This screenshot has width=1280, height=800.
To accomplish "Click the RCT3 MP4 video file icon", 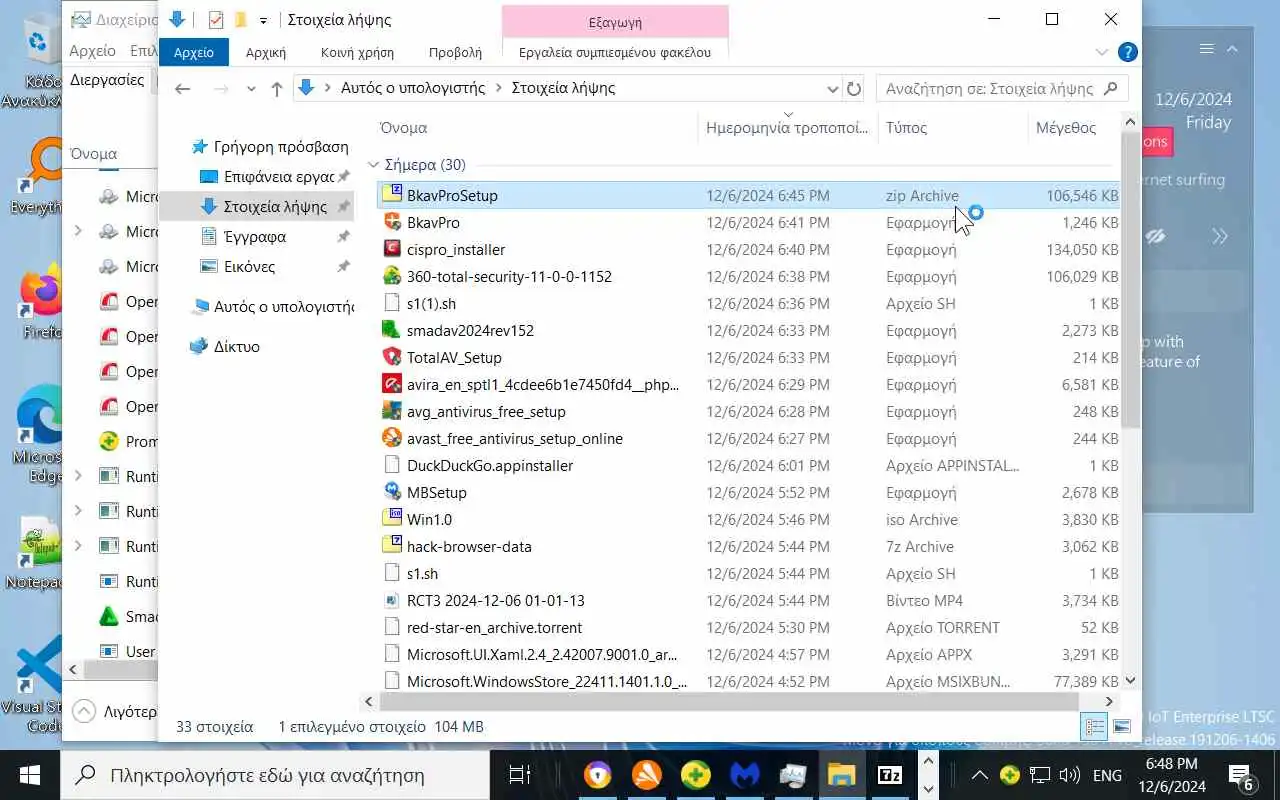I will (392, 600).
